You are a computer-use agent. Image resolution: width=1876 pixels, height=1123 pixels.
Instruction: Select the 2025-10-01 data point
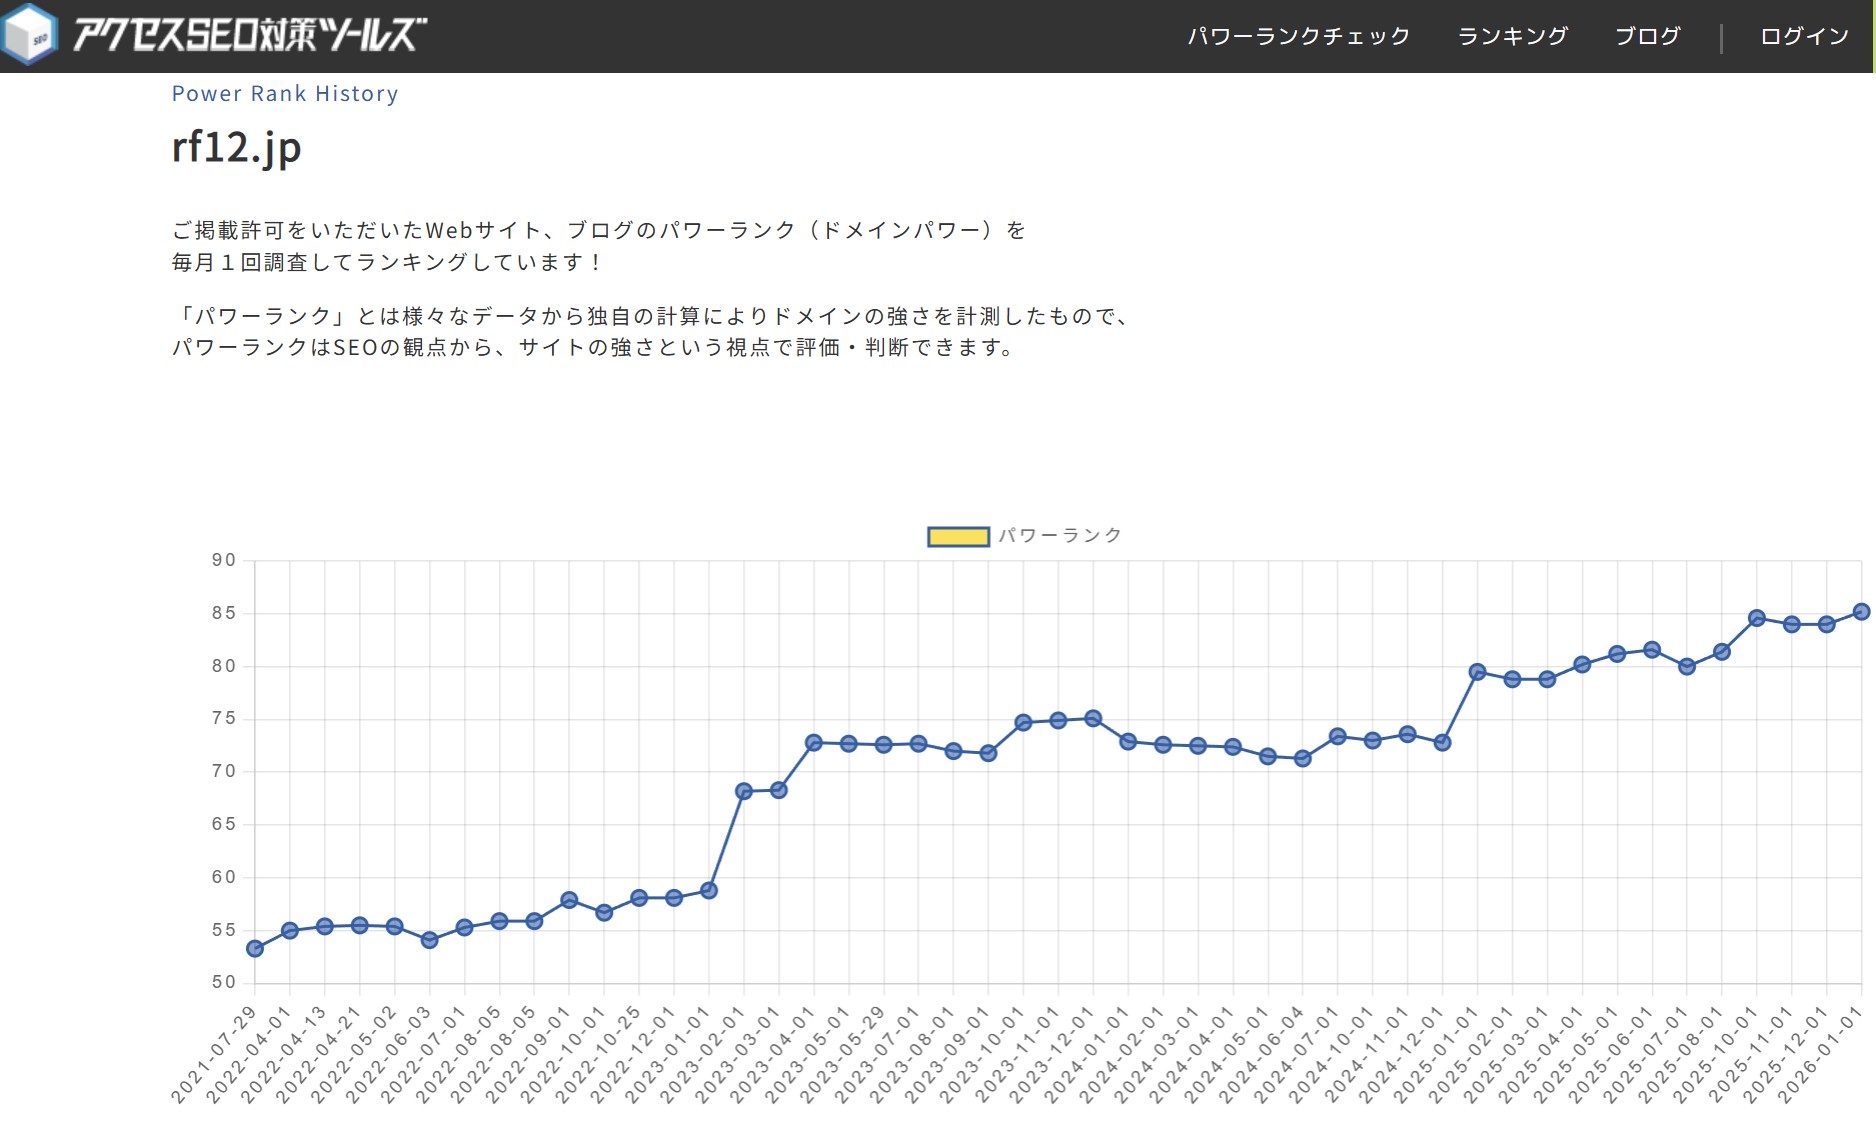tap(1757, 618)
